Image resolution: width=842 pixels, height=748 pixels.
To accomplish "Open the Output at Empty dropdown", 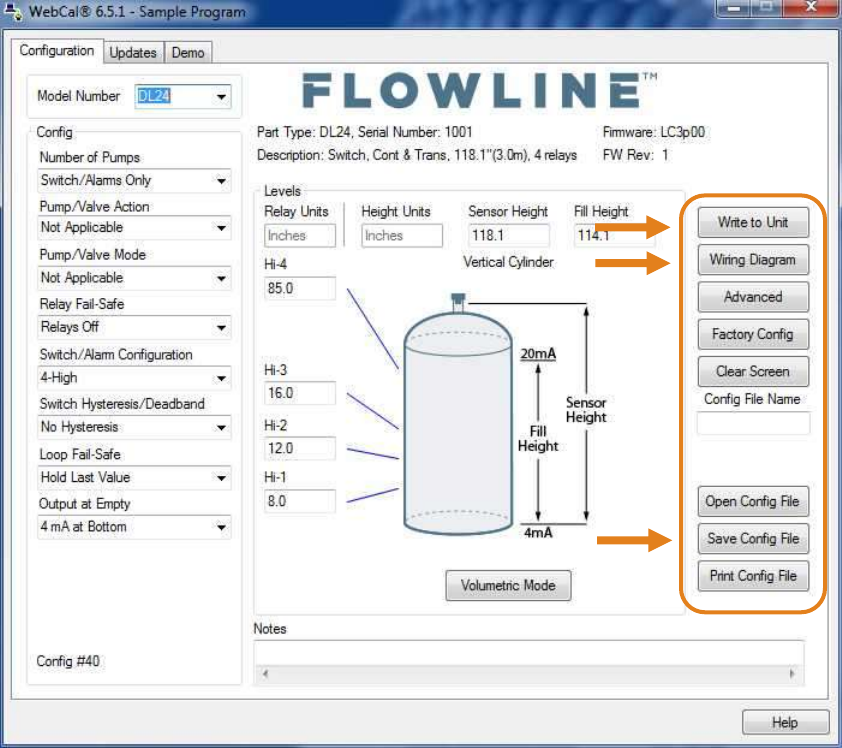I will tap(134, 527).
